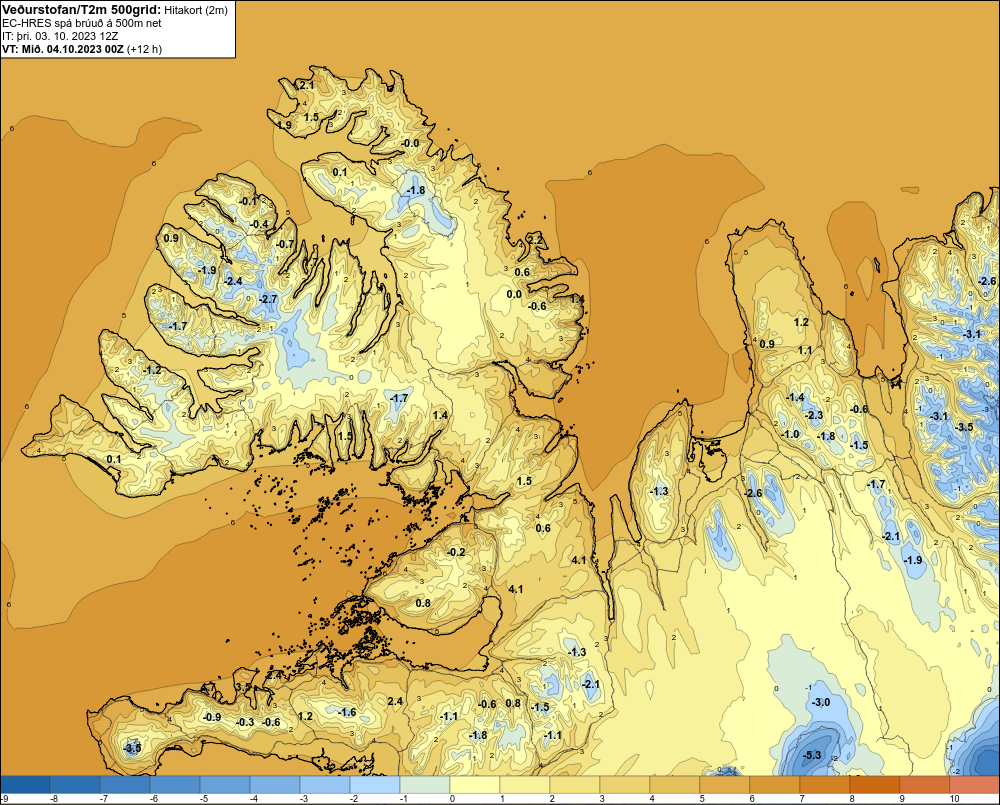Select legend color swatch between -1 and 0
1000x805 pixels.
(x=425, y=785)
